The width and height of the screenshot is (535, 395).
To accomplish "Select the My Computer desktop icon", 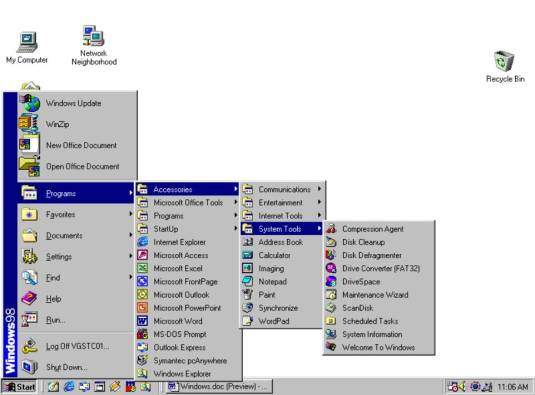I will (x=27, y=47).
